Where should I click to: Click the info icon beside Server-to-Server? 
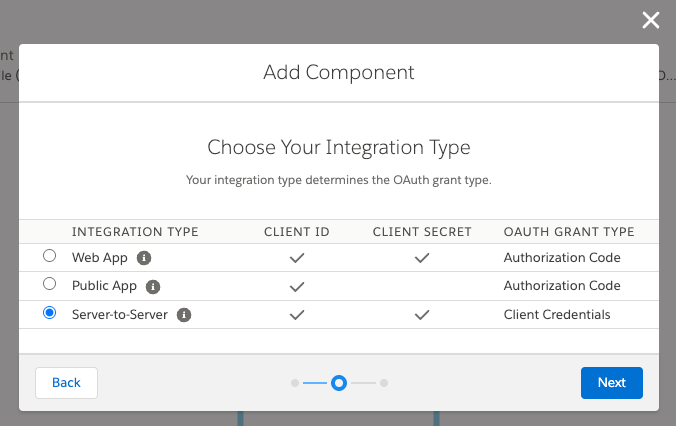(x=184, y=315)
